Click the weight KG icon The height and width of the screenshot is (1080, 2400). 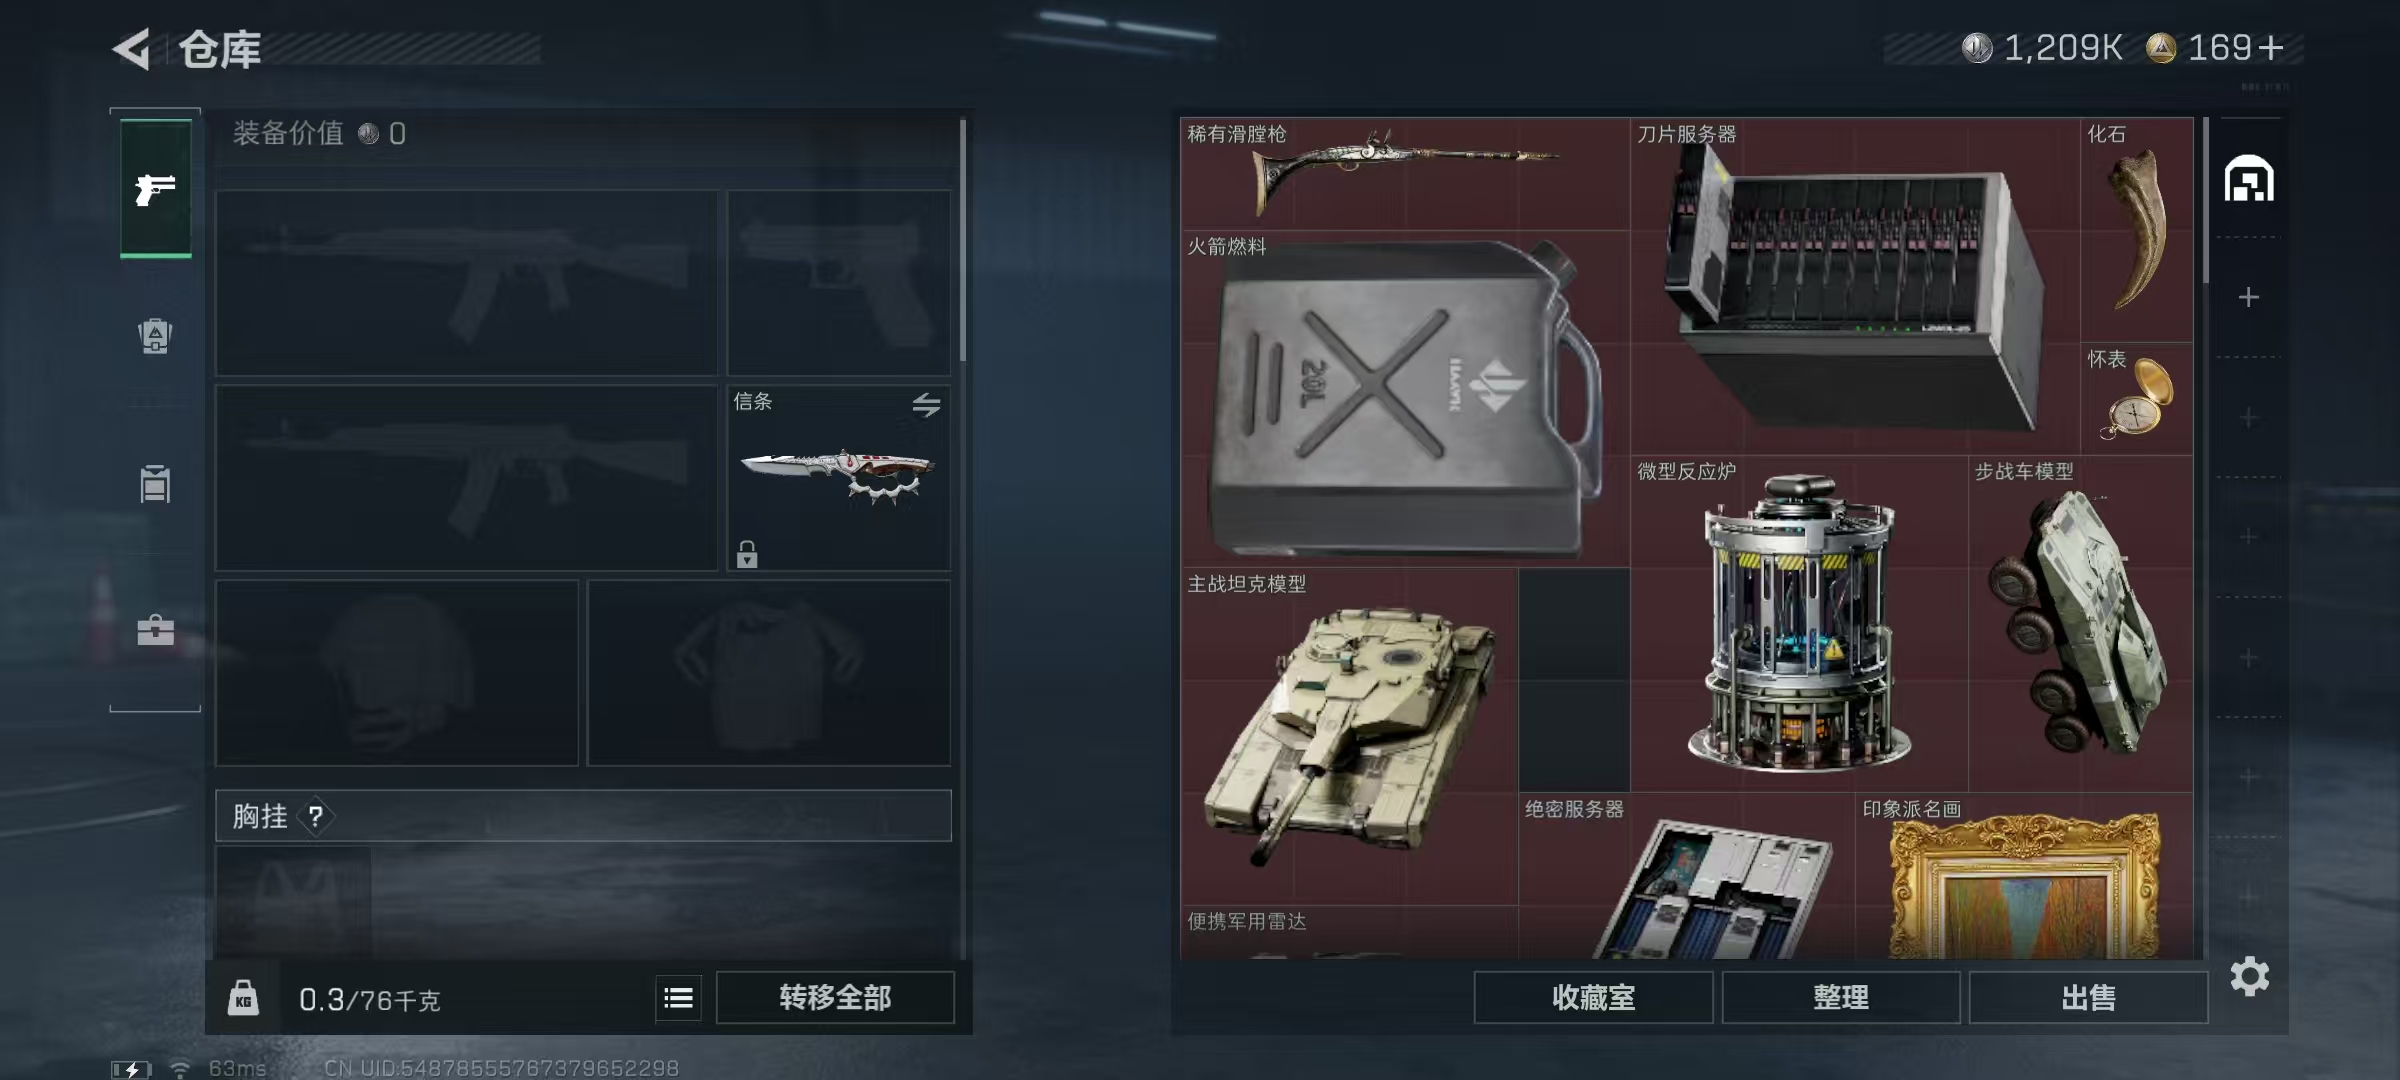[x=243, y=998]
